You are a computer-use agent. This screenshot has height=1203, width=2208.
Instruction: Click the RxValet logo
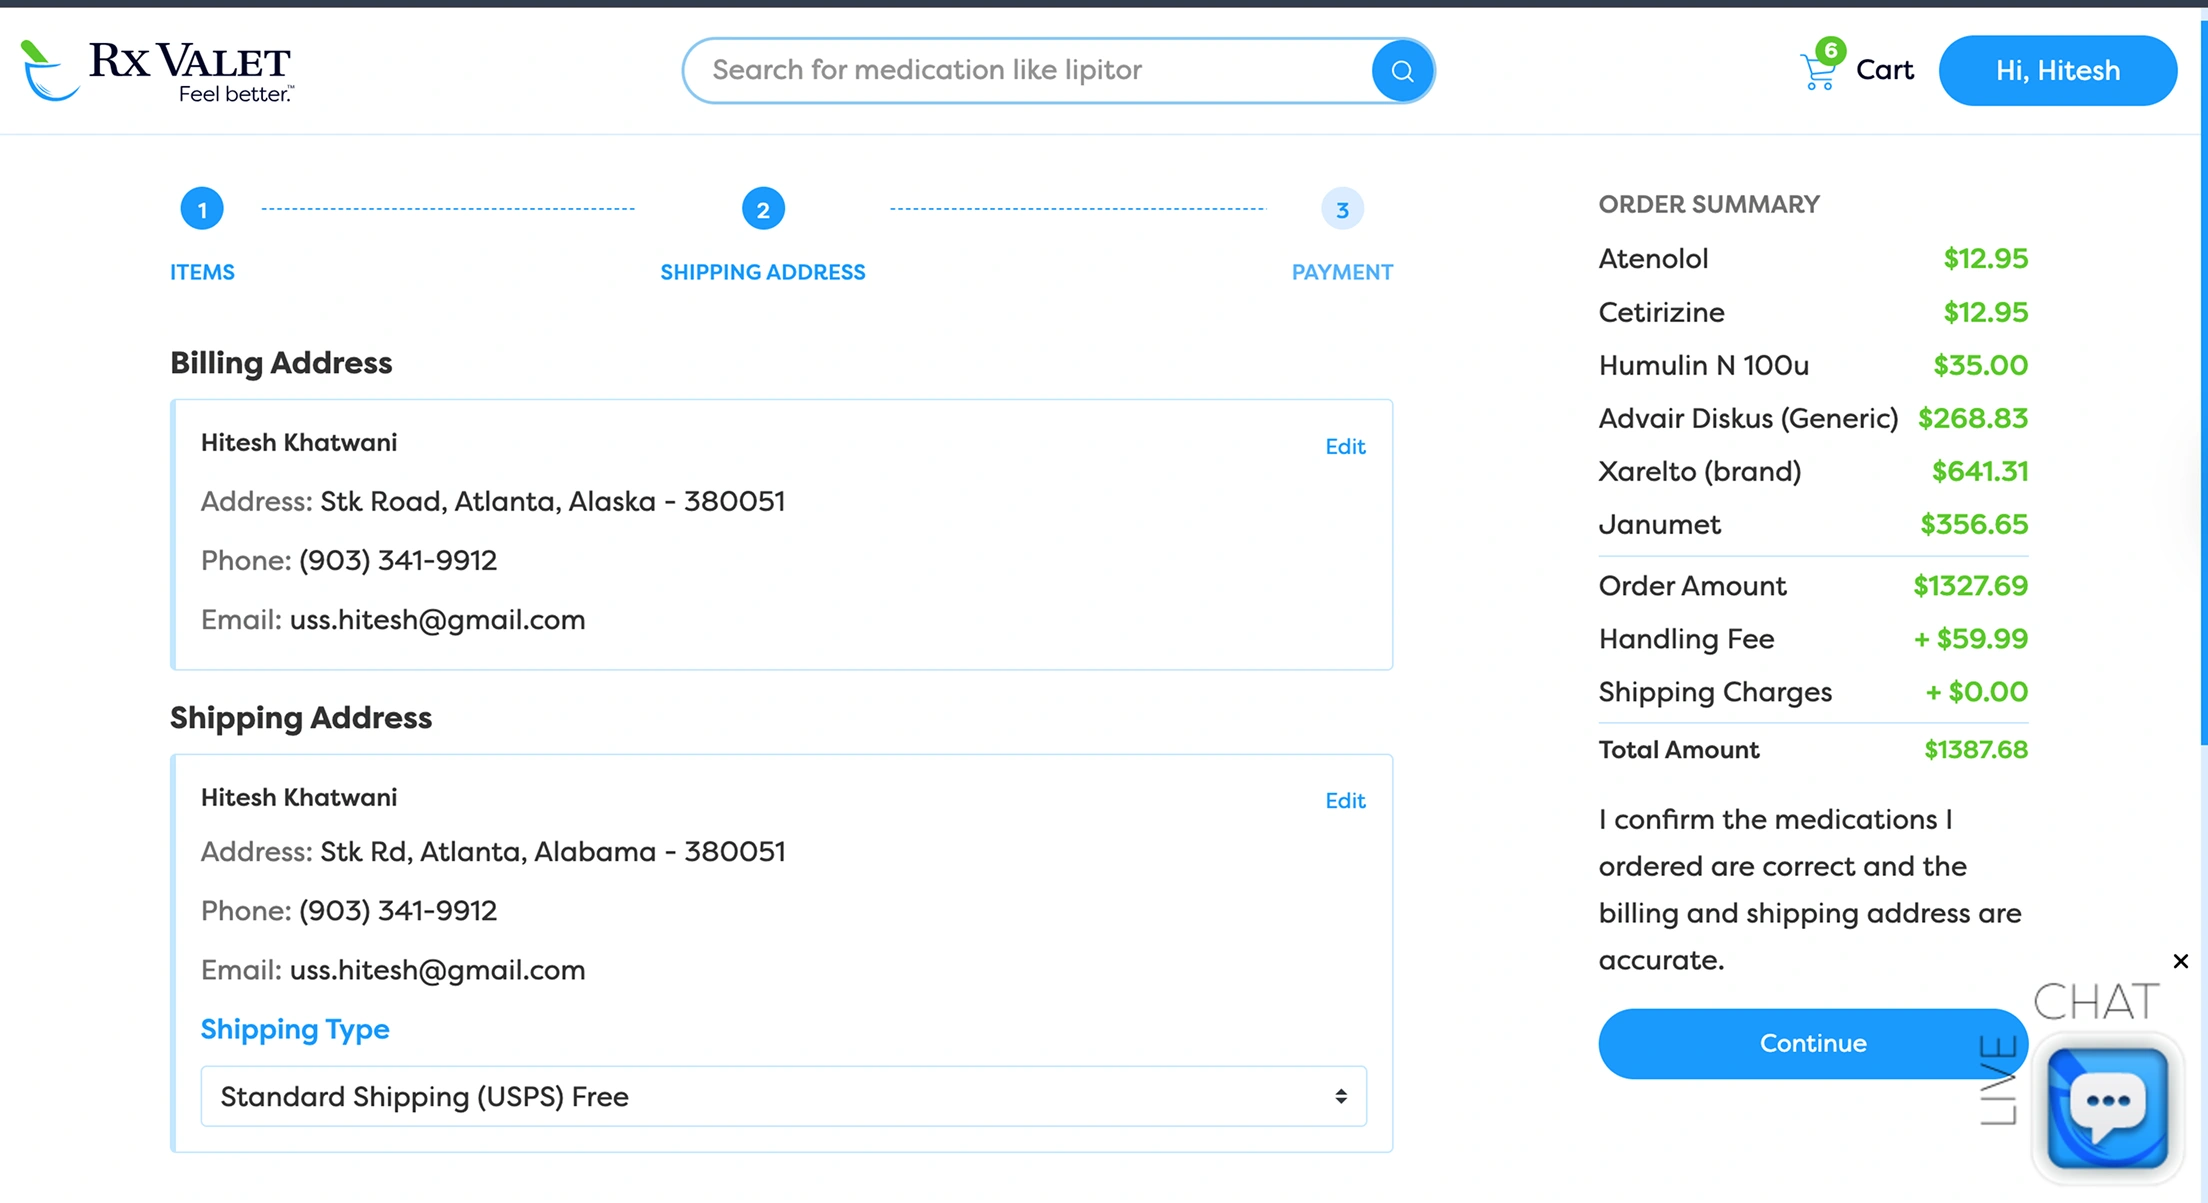(x=157, y=71)
